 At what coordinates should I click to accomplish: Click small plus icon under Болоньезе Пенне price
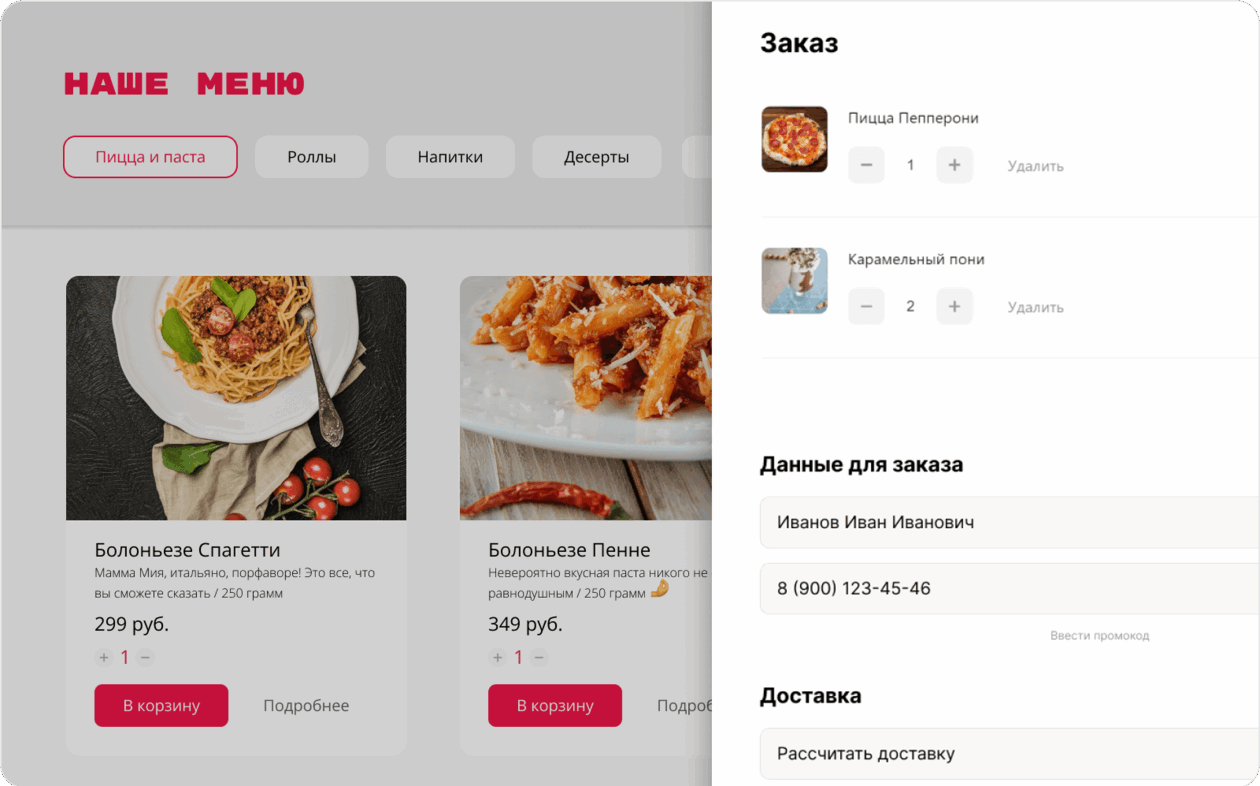(x=497, y=657)
